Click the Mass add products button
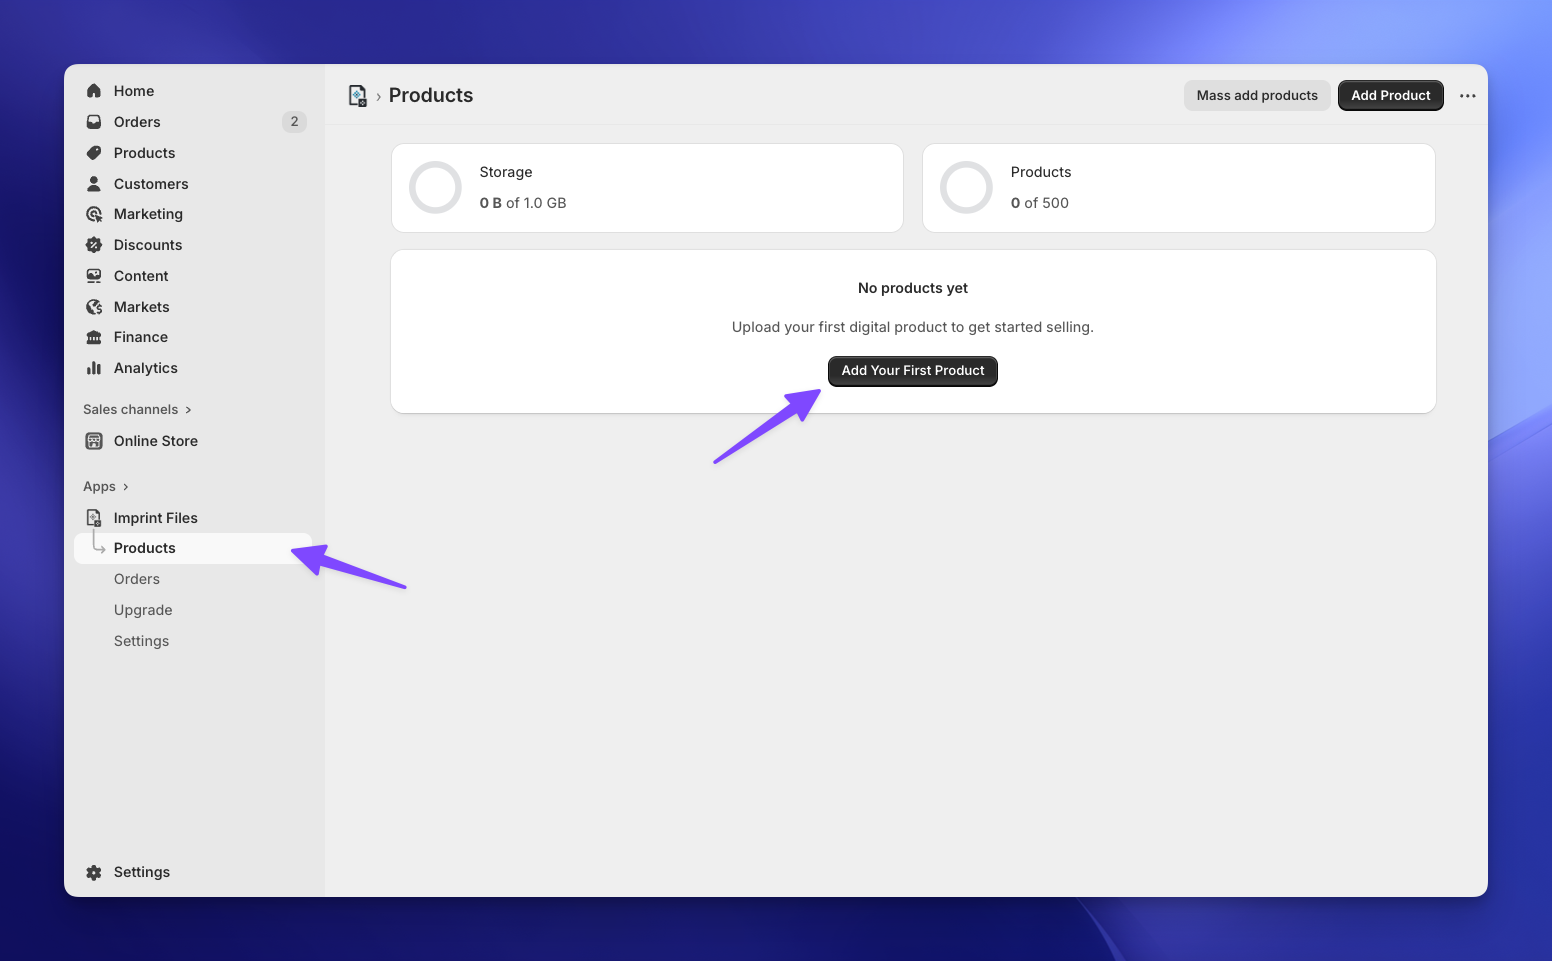Viewport: 1552px width, 961px height. pyautogui.click(x=1257, y=95)
